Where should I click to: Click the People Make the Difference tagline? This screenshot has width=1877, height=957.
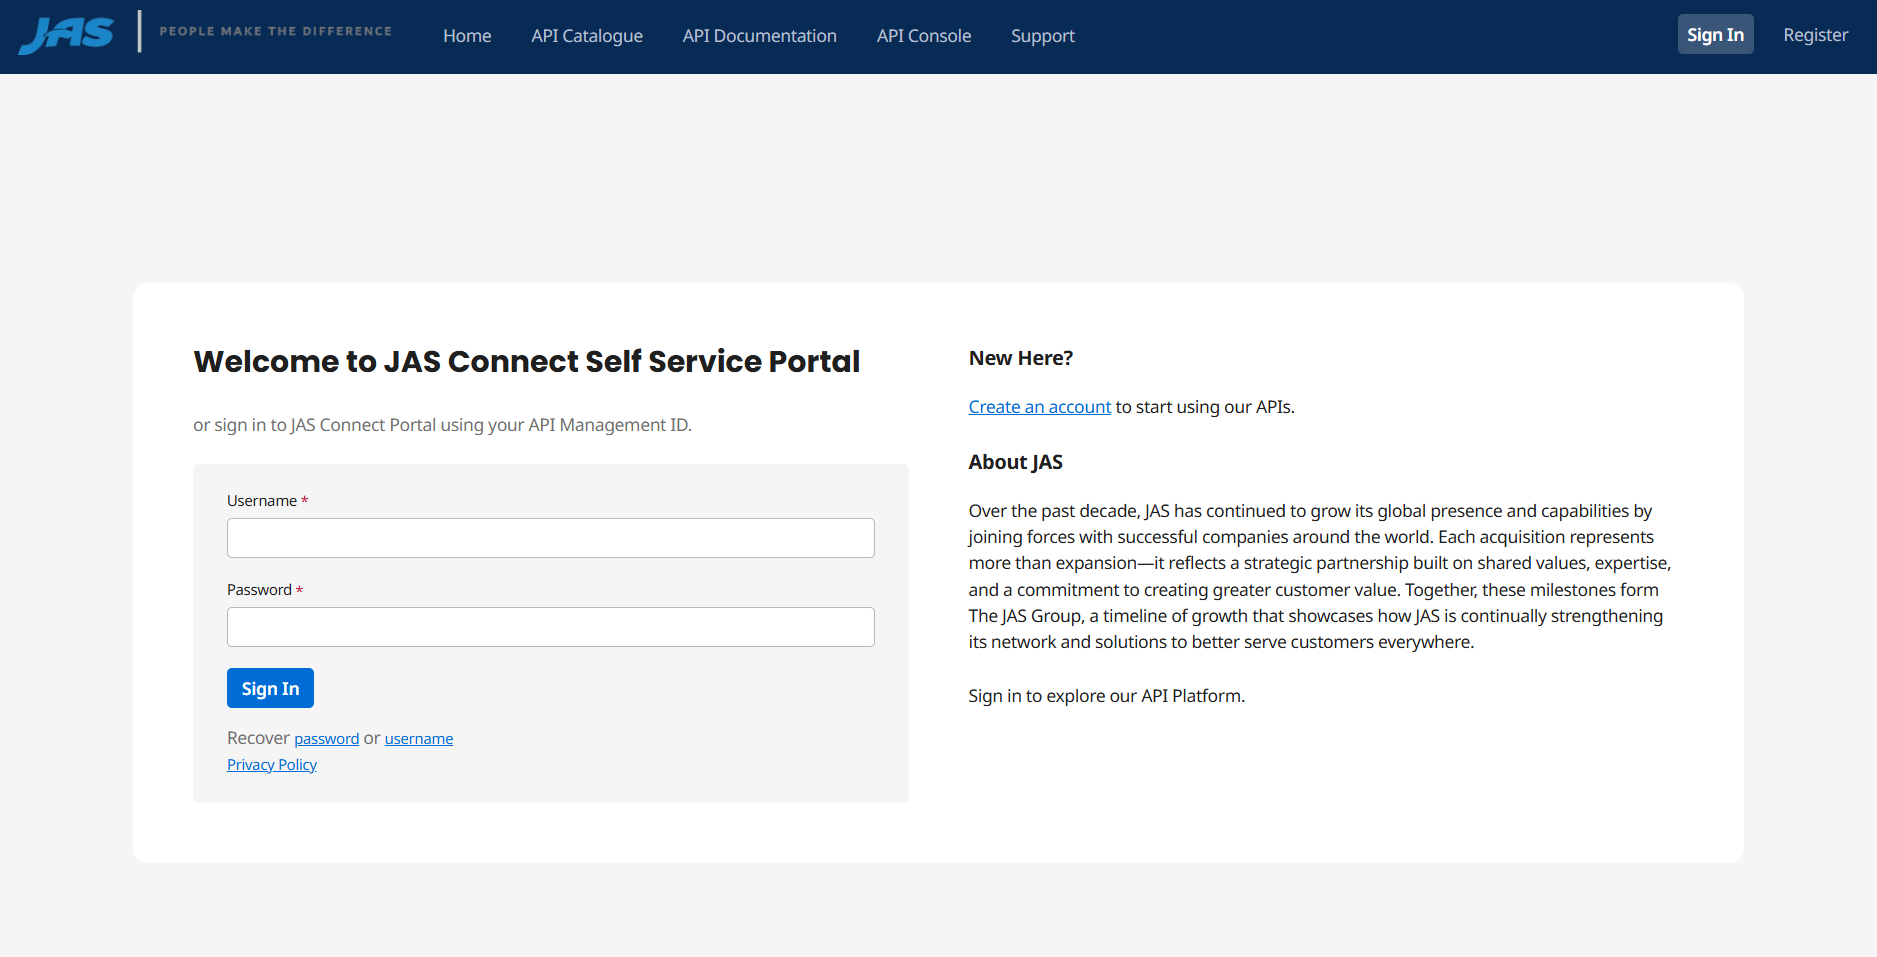pyautogui.click(x=275, y=31)
